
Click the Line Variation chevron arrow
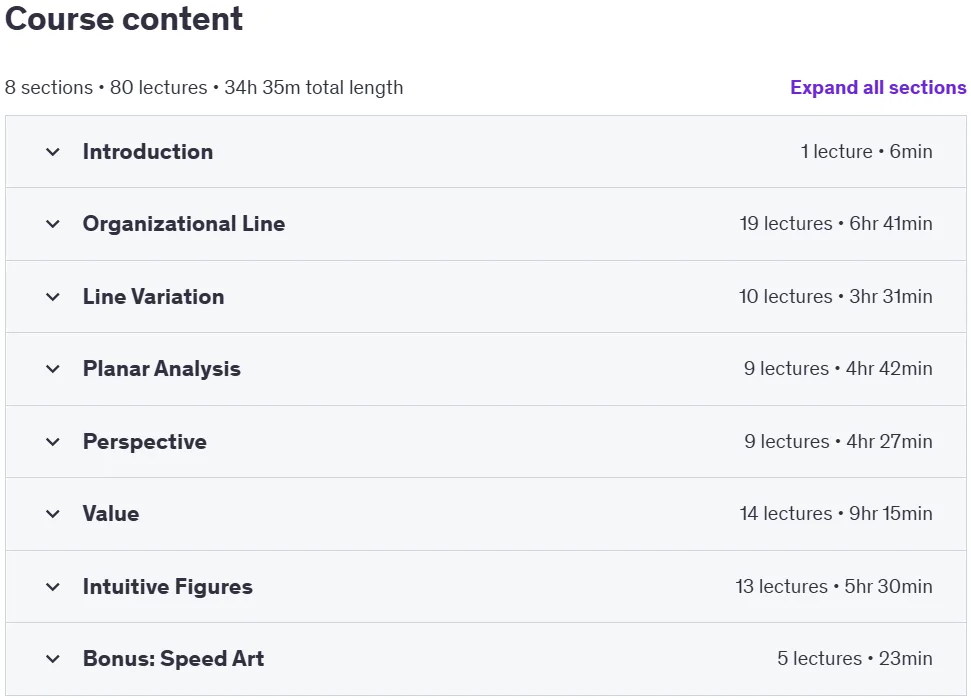pos(53,297)
